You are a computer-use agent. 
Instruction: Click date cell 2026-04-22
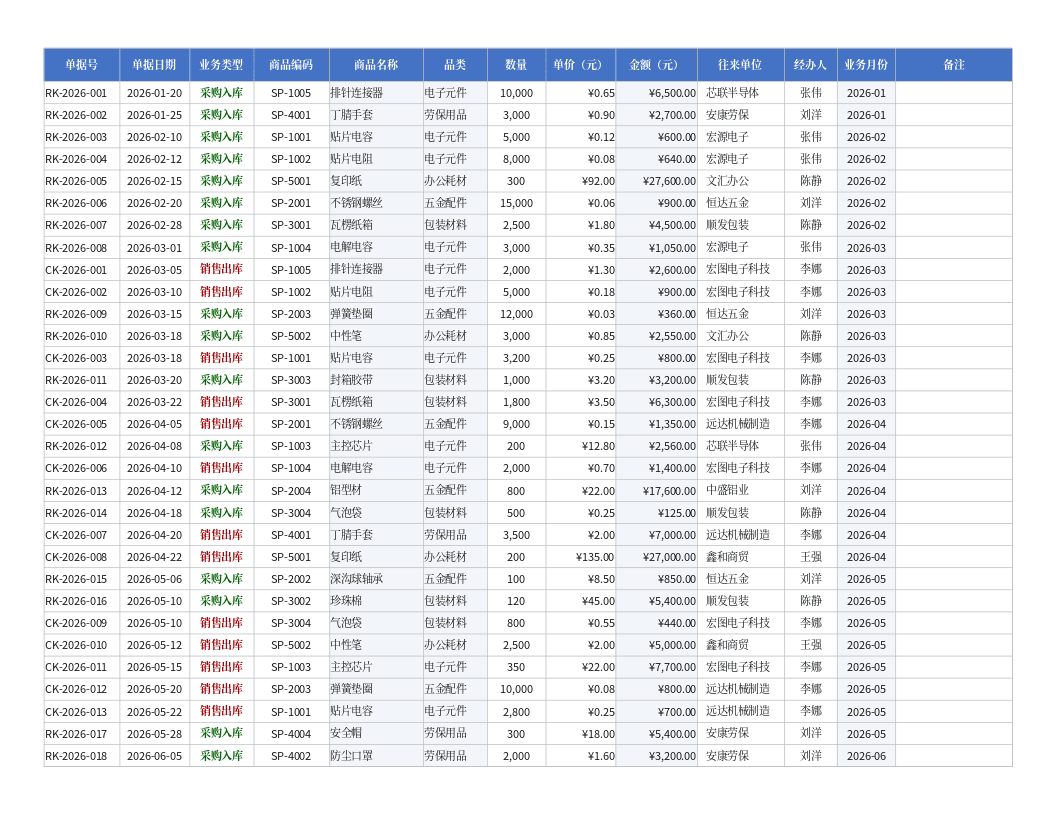(154, 557)
